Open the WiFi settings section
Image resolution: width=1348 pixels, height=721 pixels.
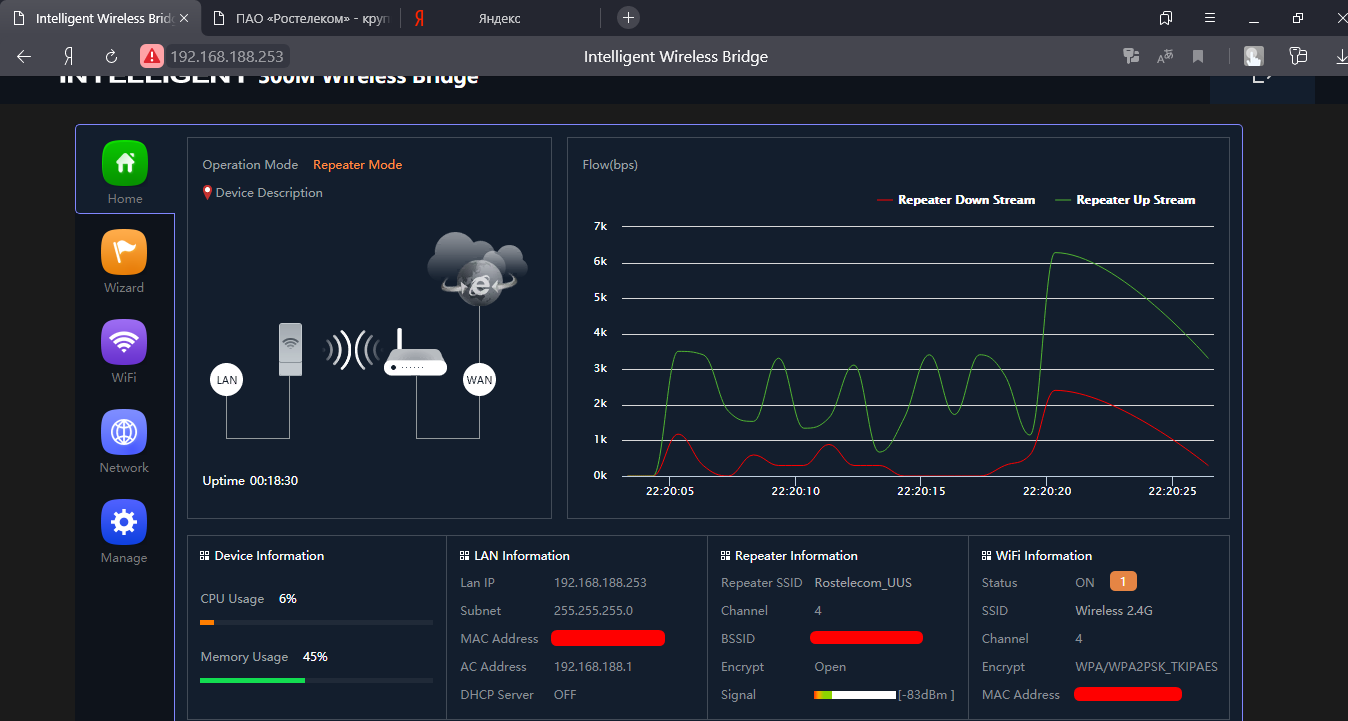pos(124,343)
